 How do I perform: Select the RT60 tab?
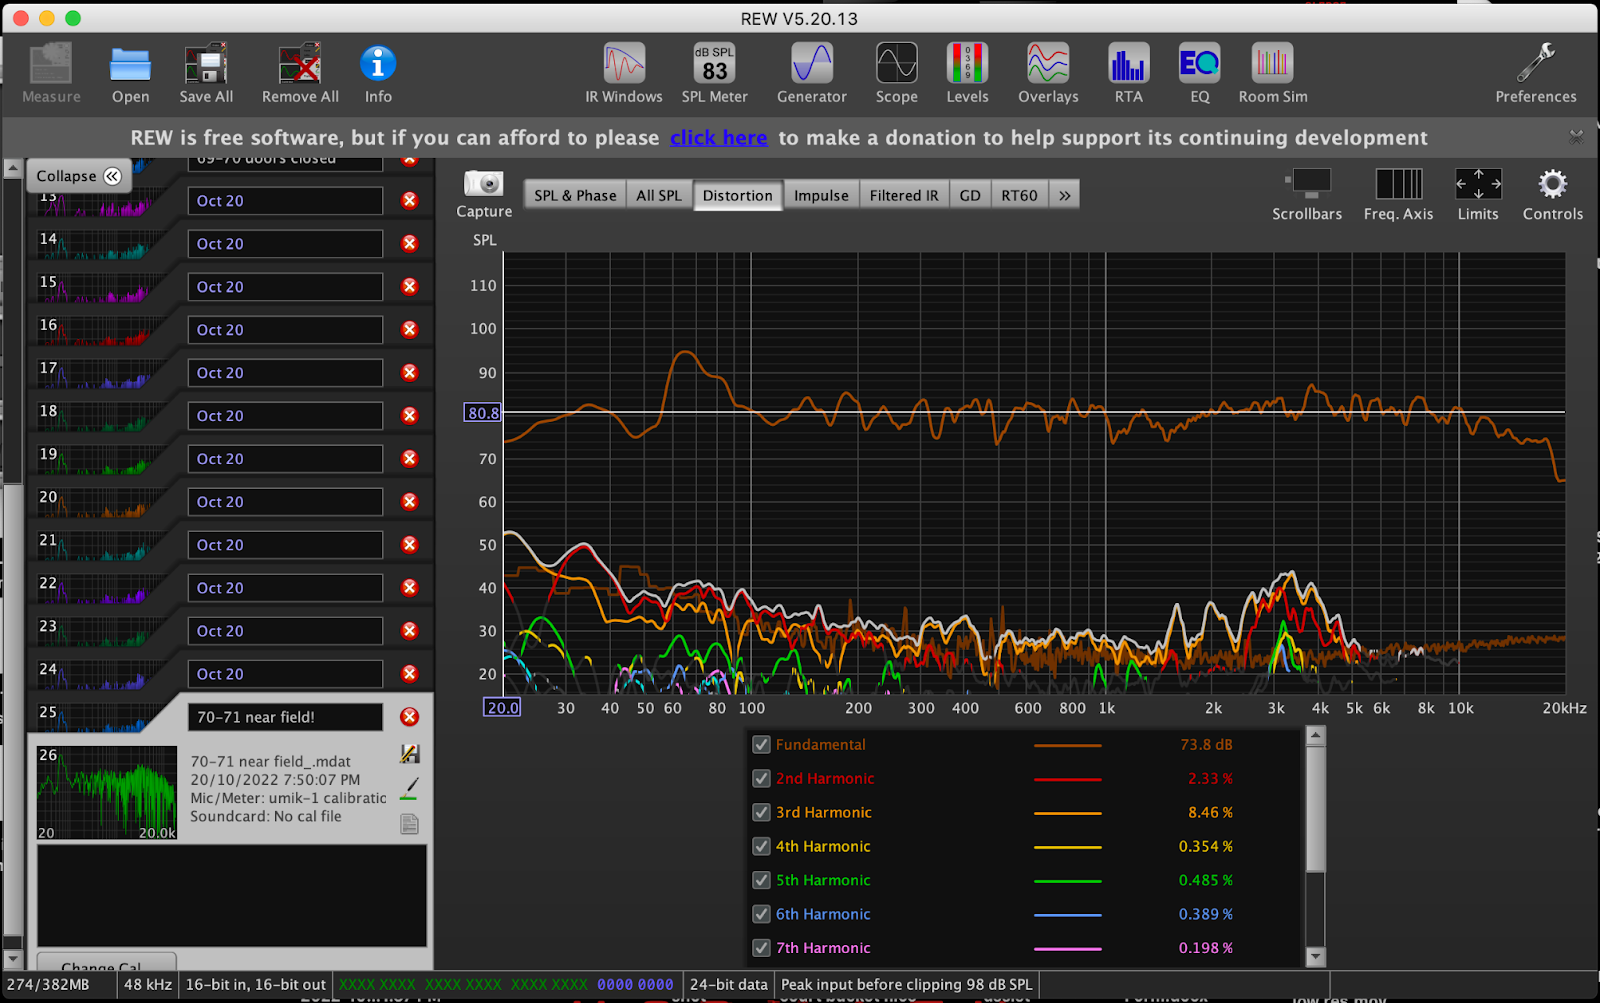[1019, 196]
